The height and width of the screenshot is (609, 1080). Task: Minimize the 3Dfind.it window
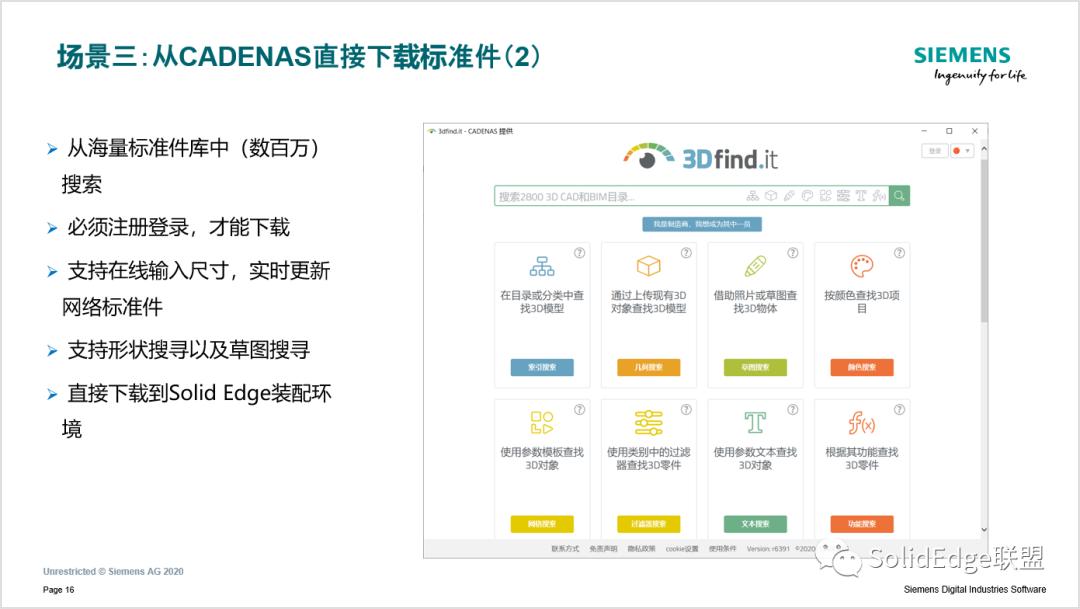pos(924,131)
